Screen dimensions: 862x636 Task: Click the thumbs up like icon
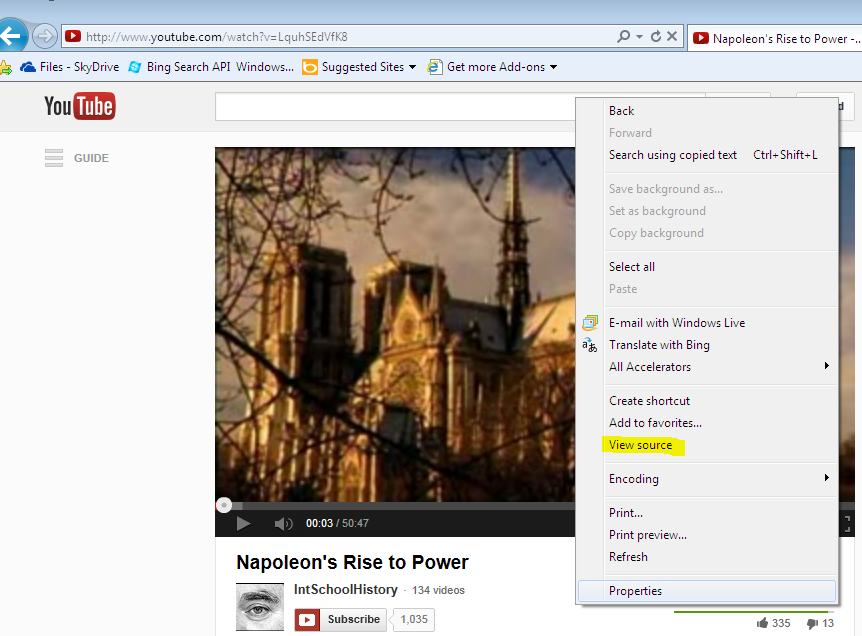click(x=762, y=623)
